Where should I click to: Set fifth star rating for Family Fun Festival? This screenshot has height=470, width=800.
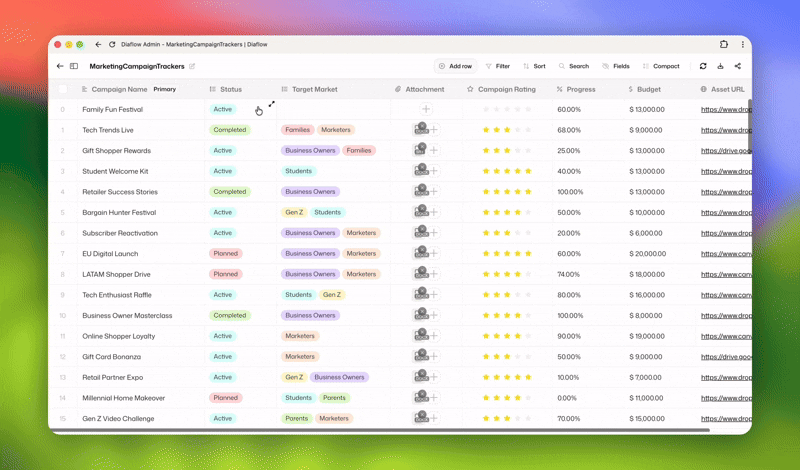click(x=529, y=109)
